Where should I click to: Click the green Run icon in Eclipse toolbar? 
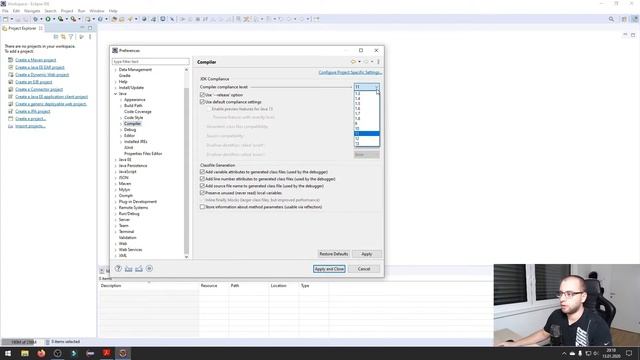(x=48, y=19)
